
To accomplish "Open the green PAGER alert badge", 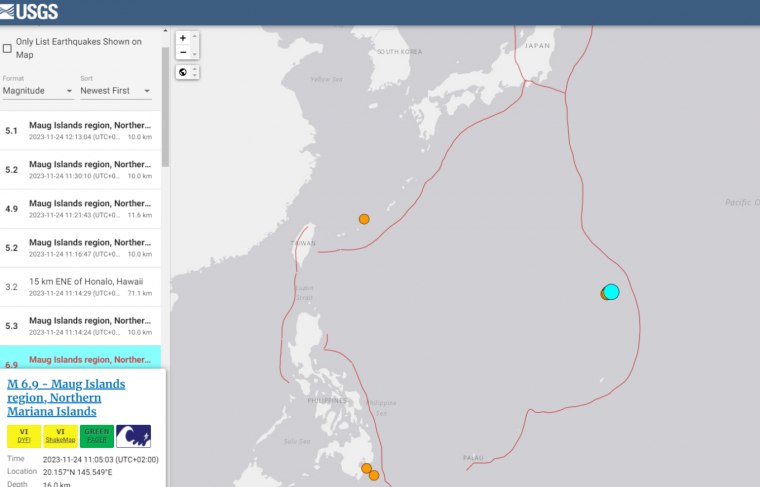I will tap(96, 435).
